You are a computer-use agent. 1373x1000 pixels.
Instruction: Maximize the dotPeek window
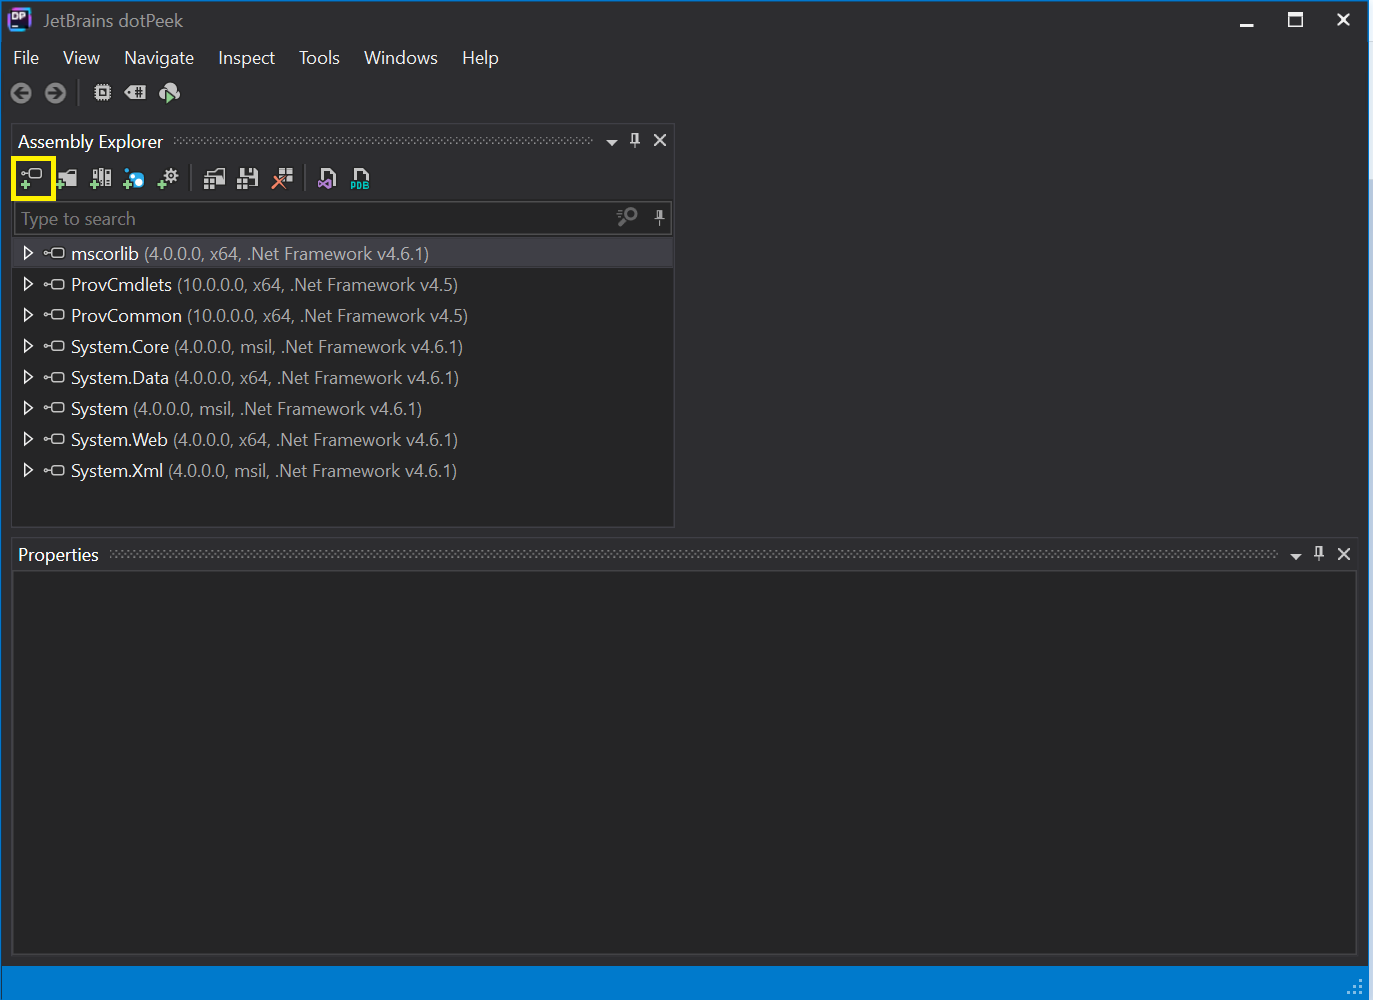coord(1295,20)
